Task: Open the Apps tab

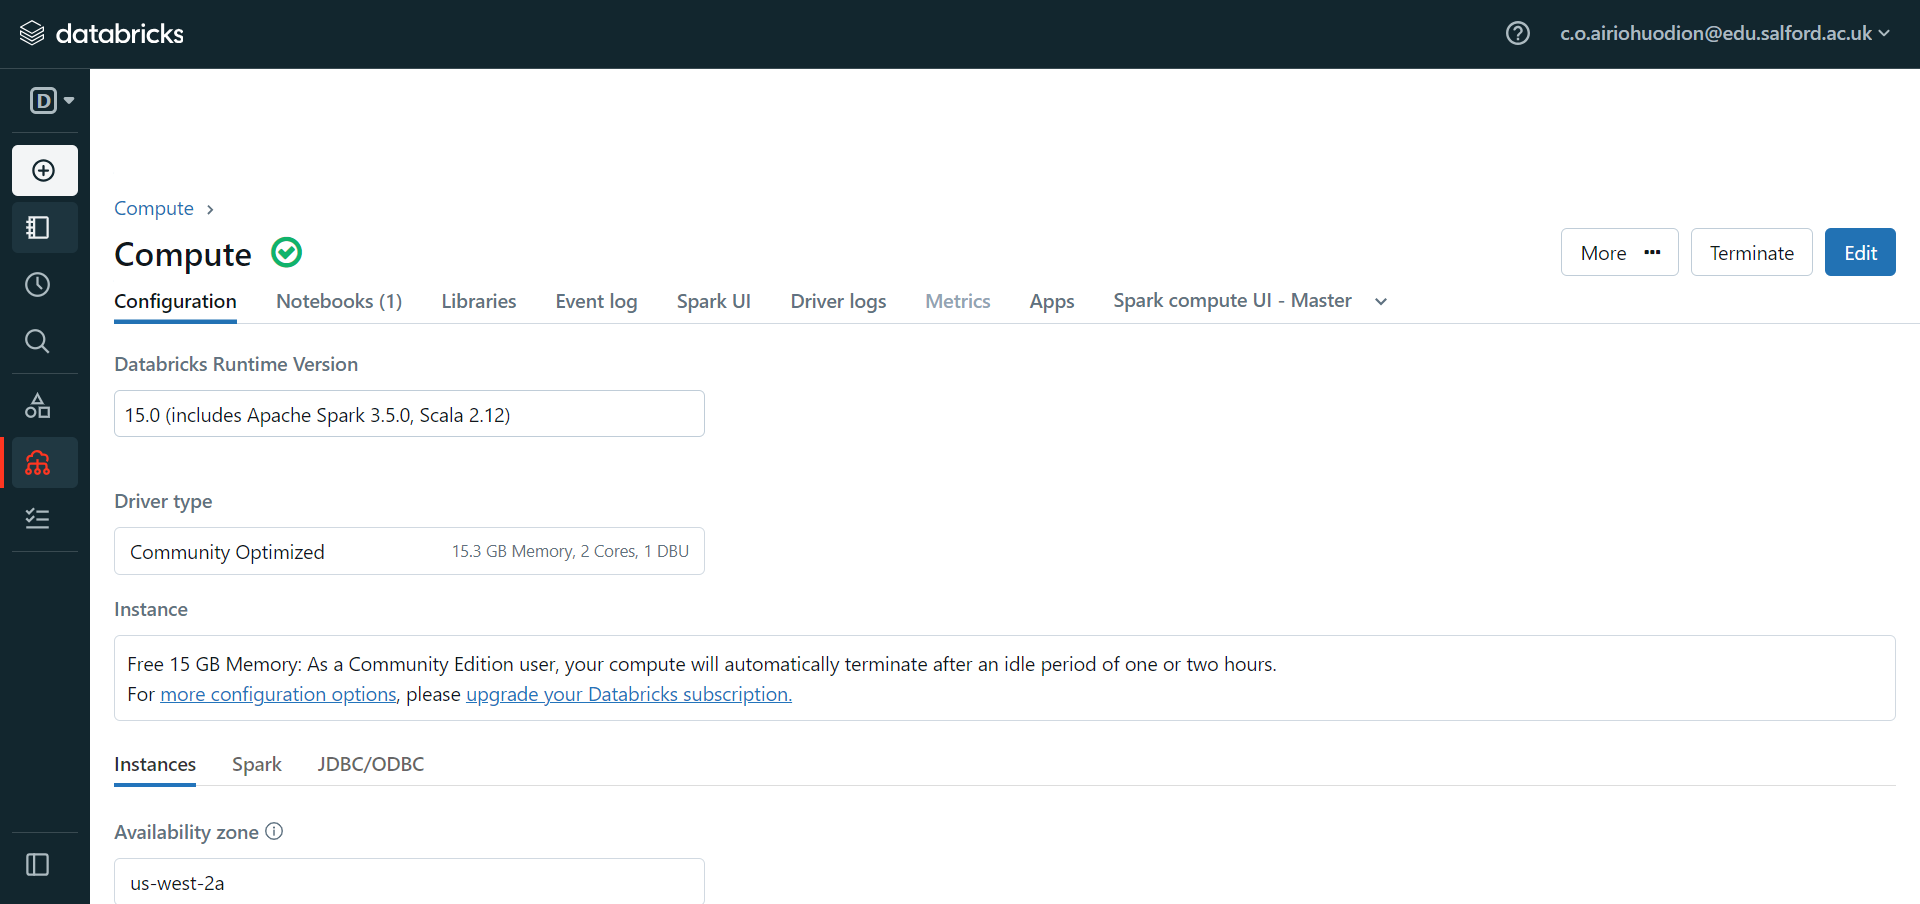Action: (x=1052, y=301)
